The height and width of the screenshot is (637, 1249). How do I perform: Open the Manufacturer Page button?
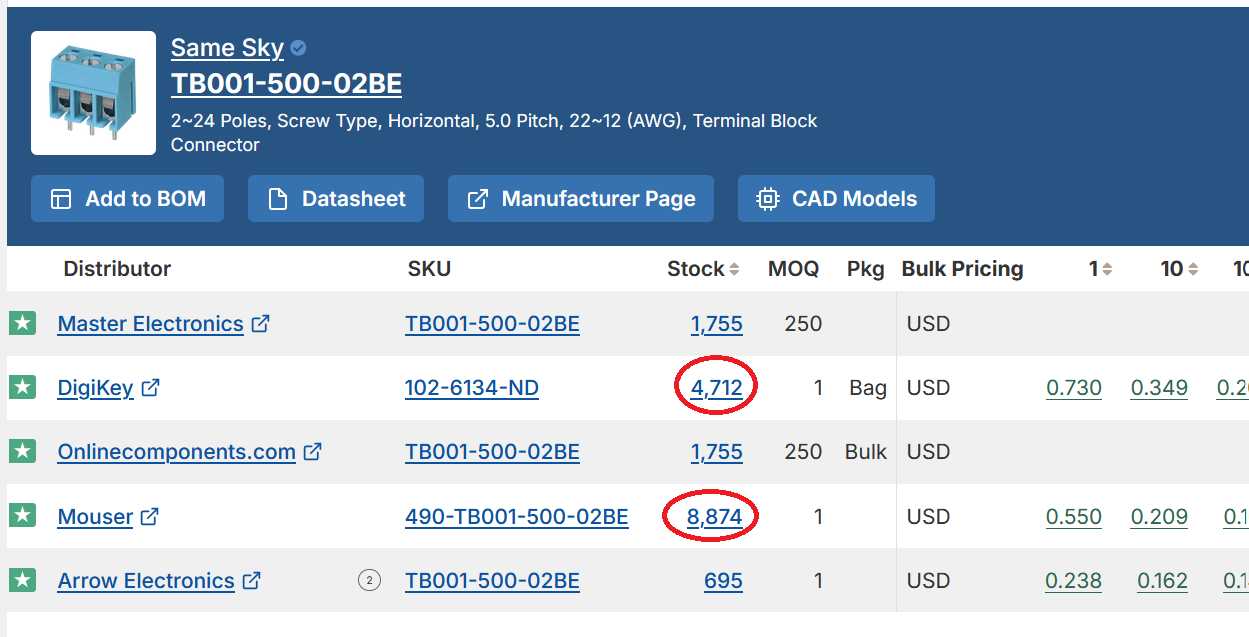point(581,199)
